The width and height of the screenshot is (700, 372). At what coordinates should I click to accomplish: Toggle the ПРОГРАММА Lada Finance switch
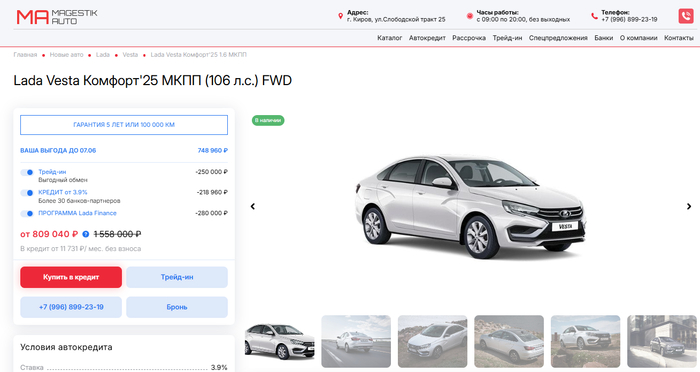pyautogui.click(x=27, y=213)
